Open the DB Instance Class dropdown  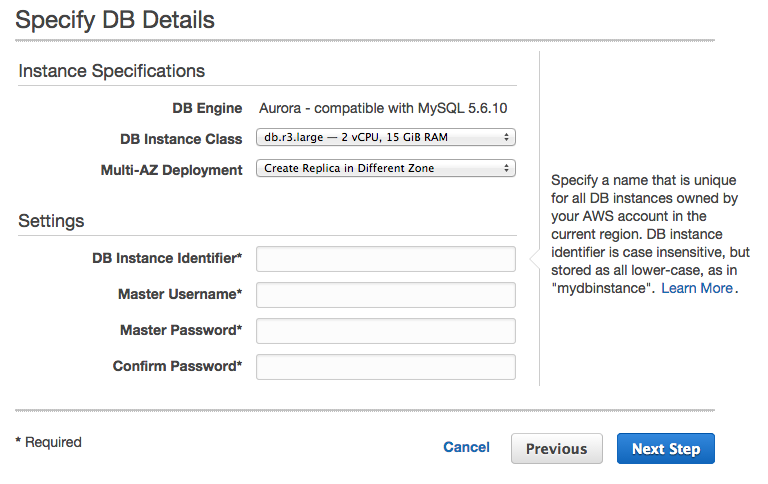click(x=386, y=138)
